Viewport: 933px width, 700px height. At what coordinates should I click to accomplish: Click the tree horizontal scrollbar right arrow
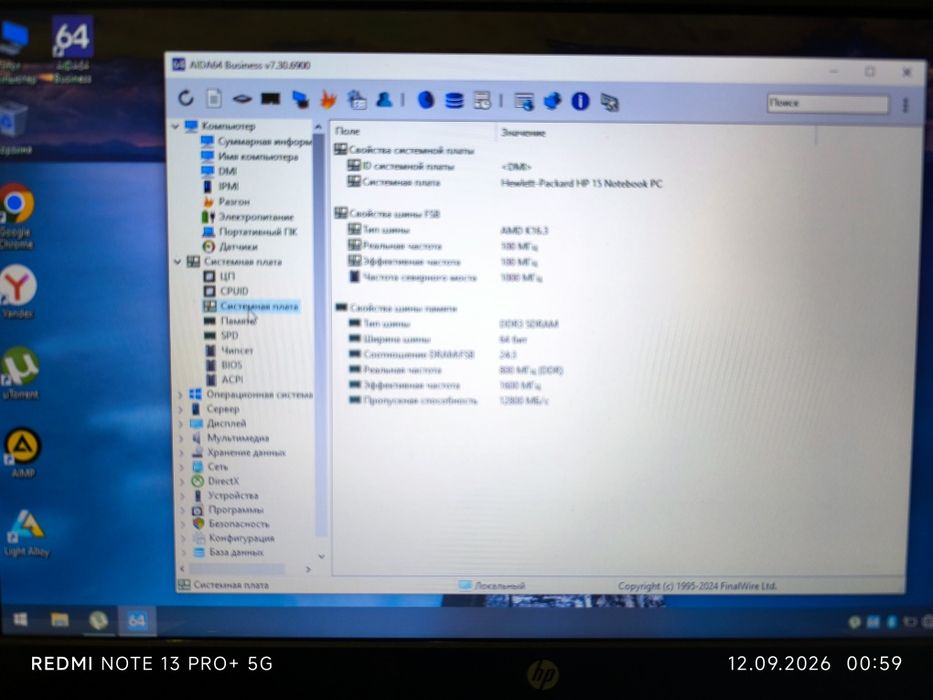308,570
